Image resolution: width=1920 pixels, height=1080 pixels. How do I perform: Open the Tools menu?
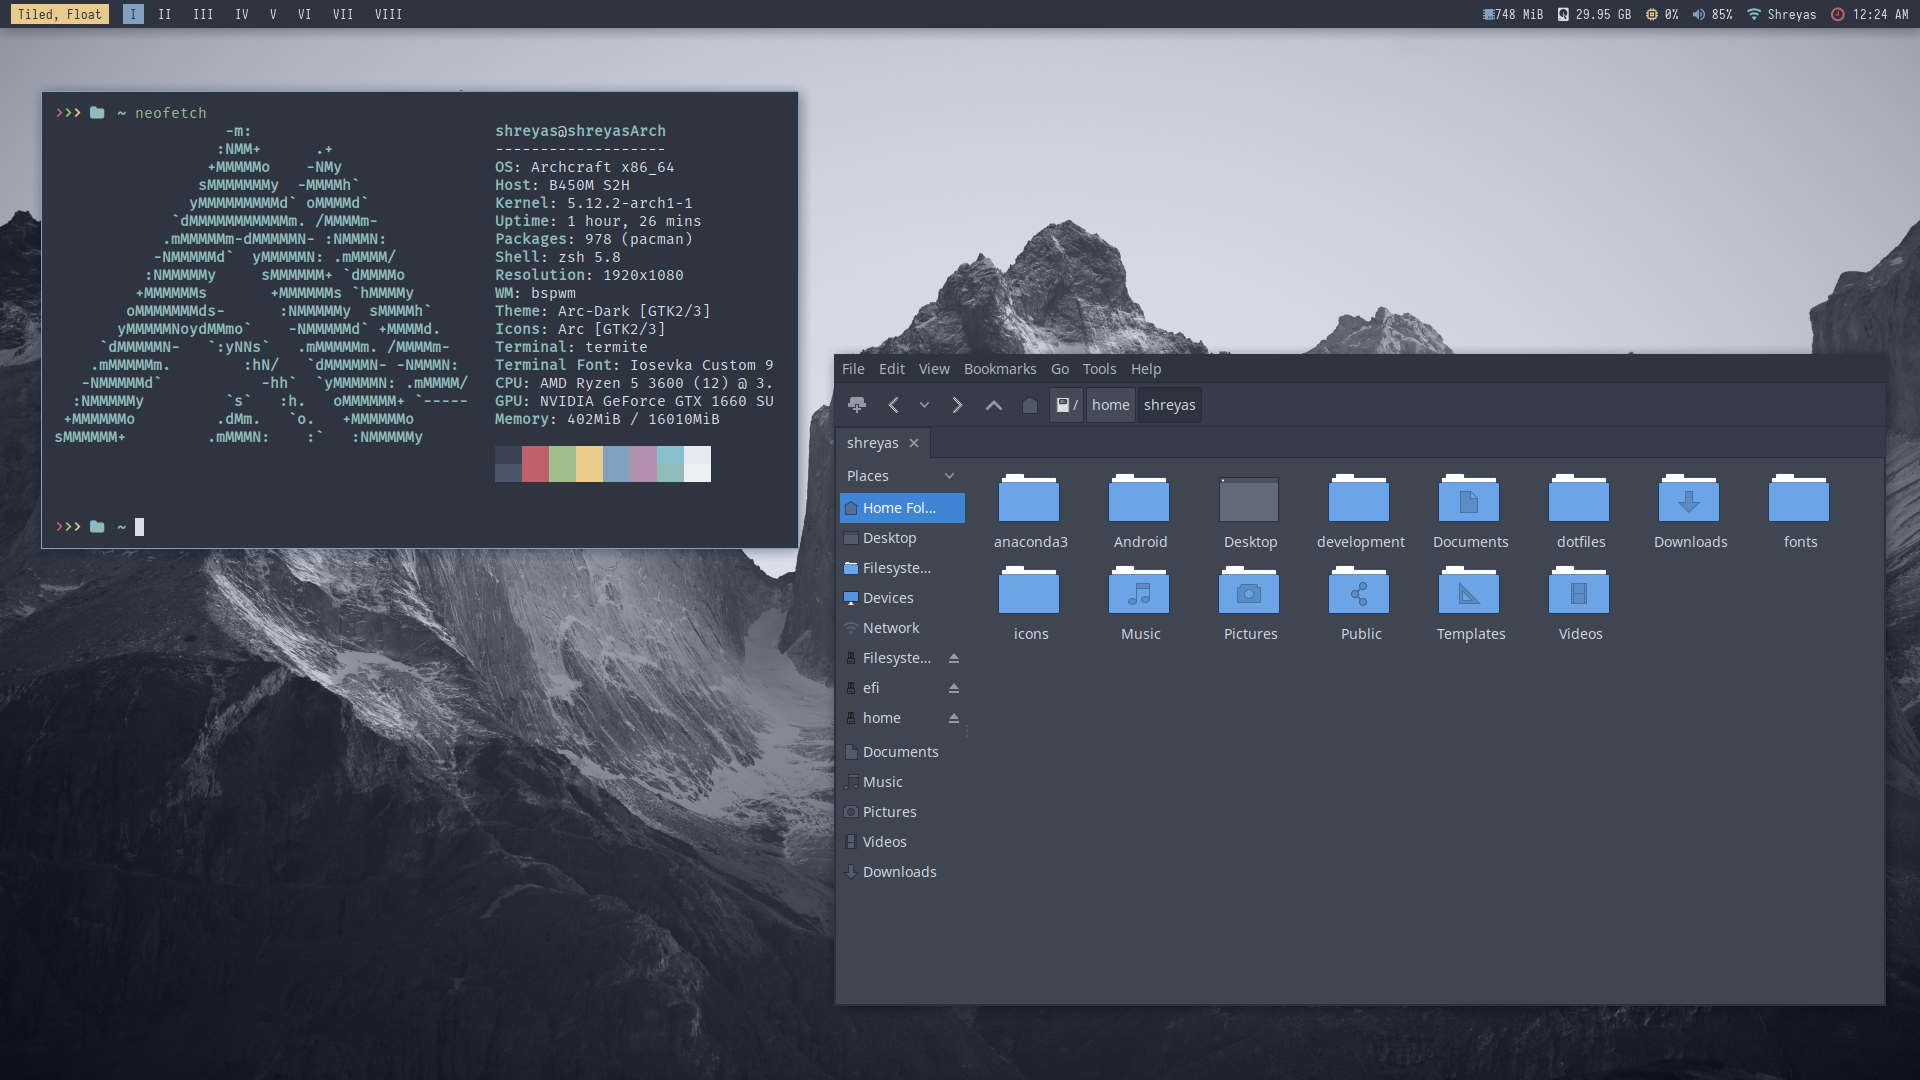(x=1099, y=369)
